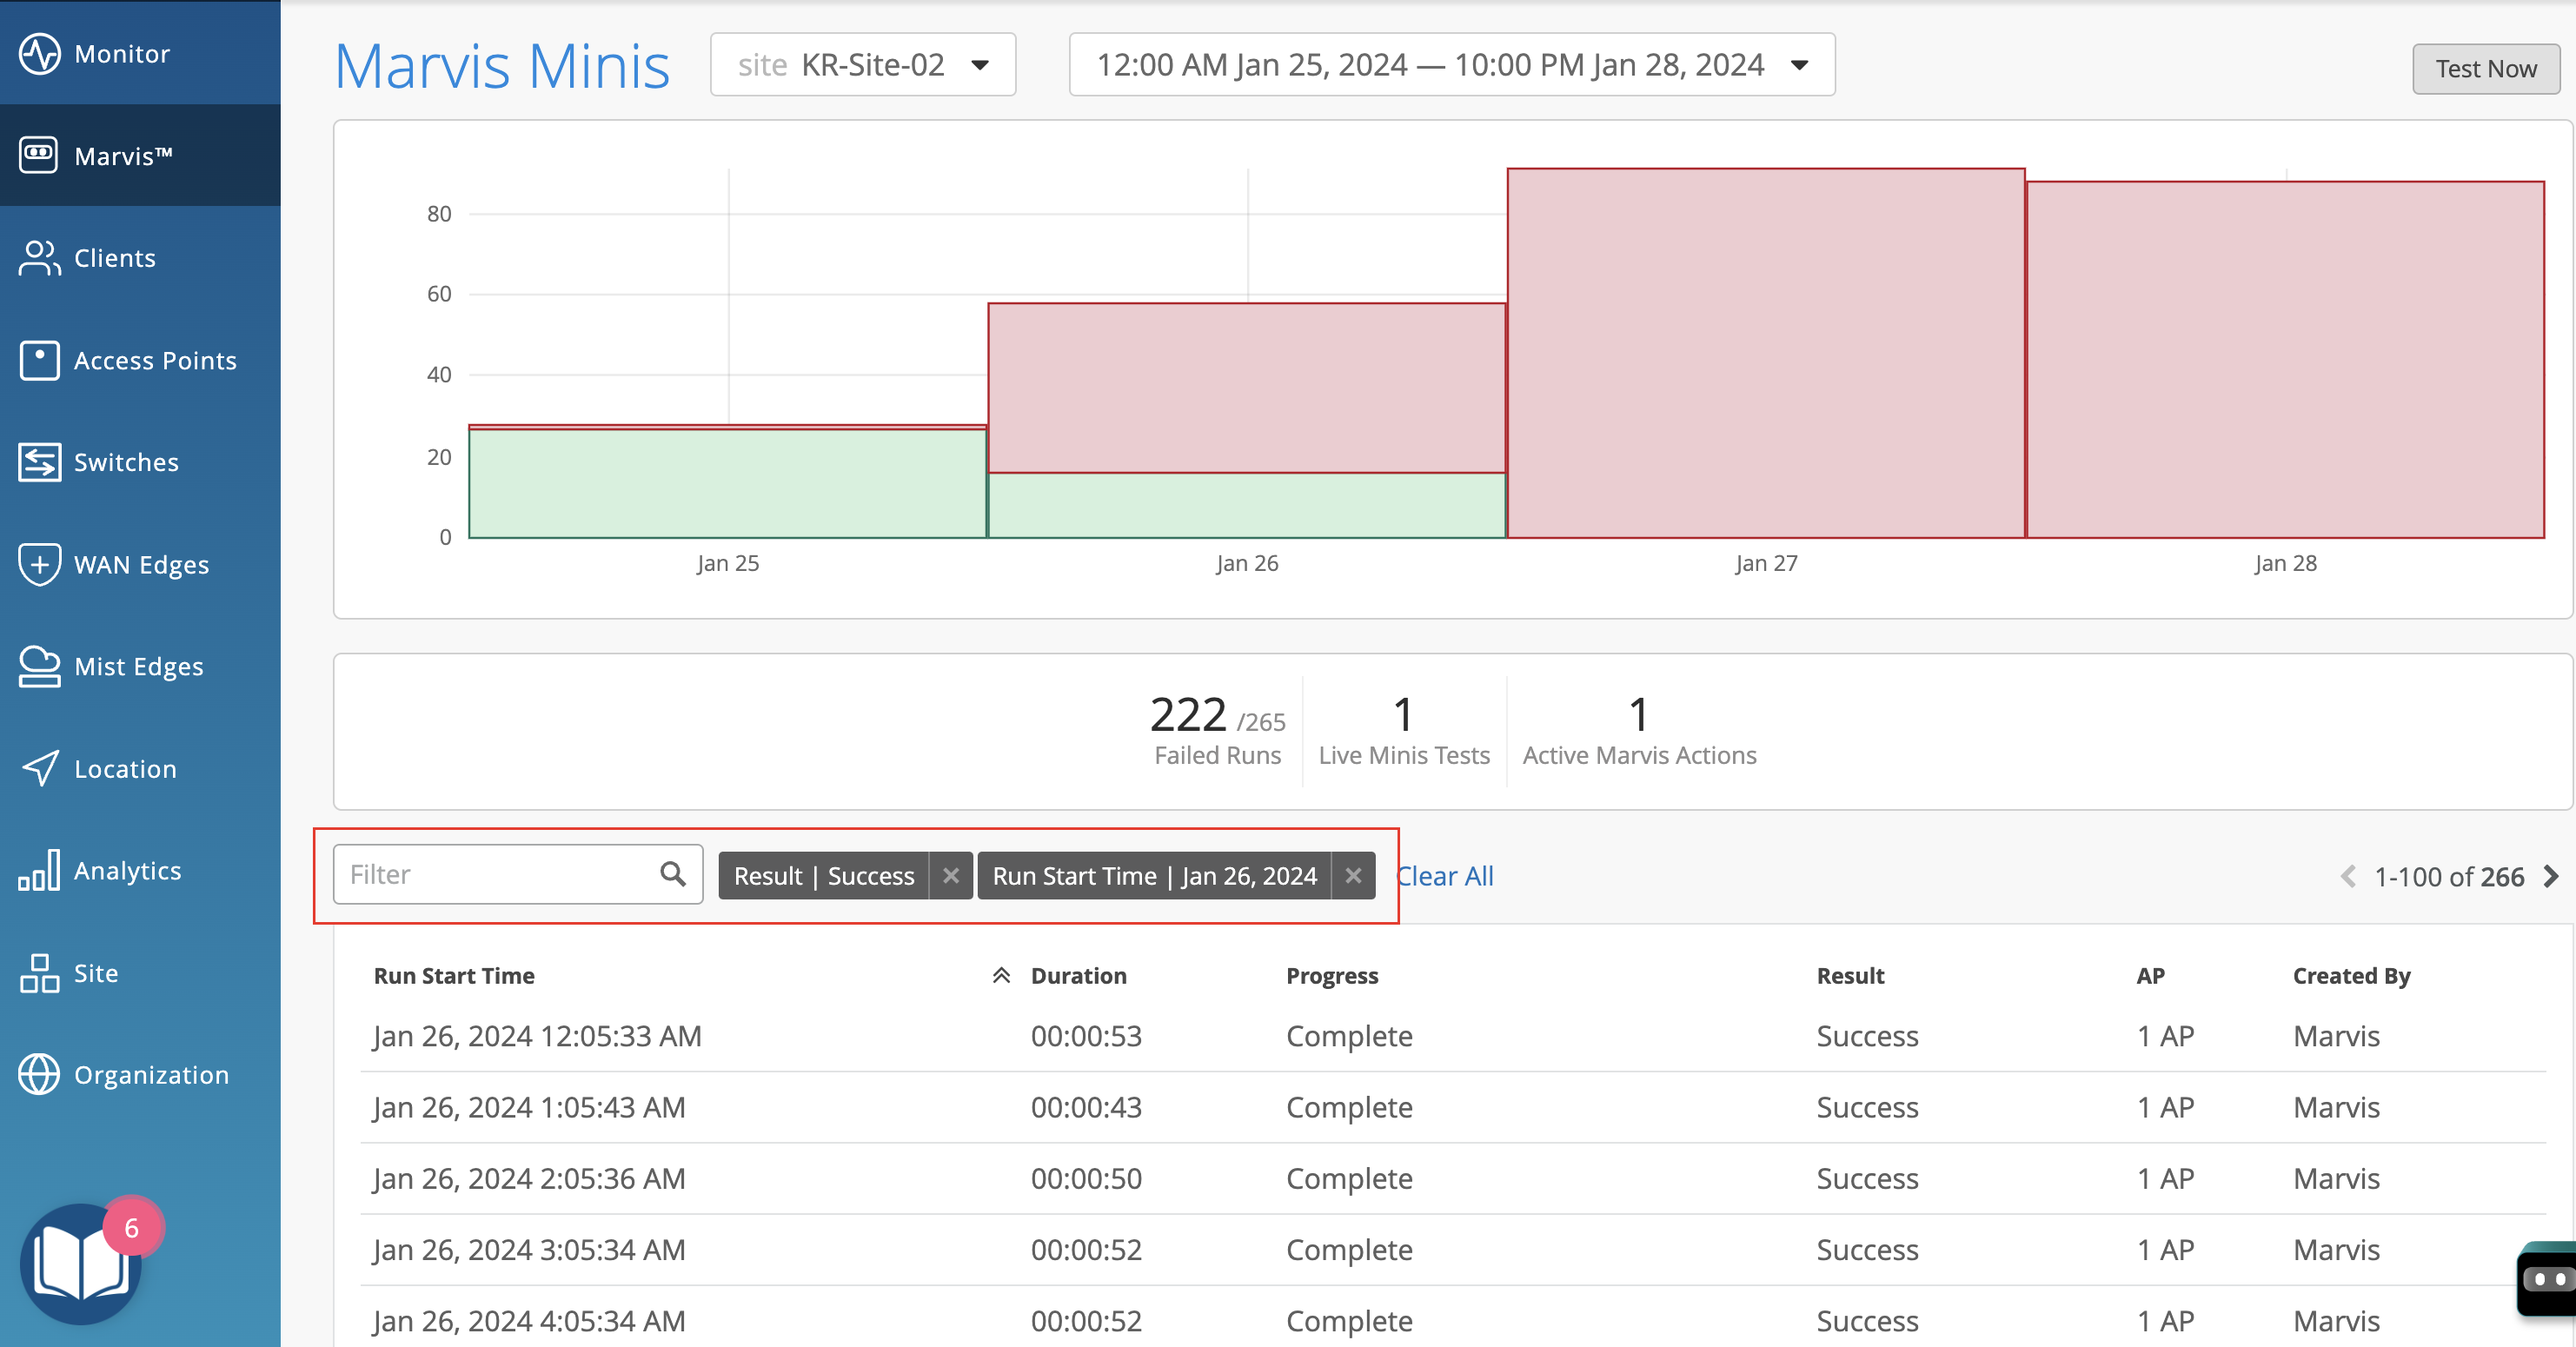Select the Switches arrows icon
This screenshot has height=1347, width=2576.
pyautogui.click(x=39, y=462)
